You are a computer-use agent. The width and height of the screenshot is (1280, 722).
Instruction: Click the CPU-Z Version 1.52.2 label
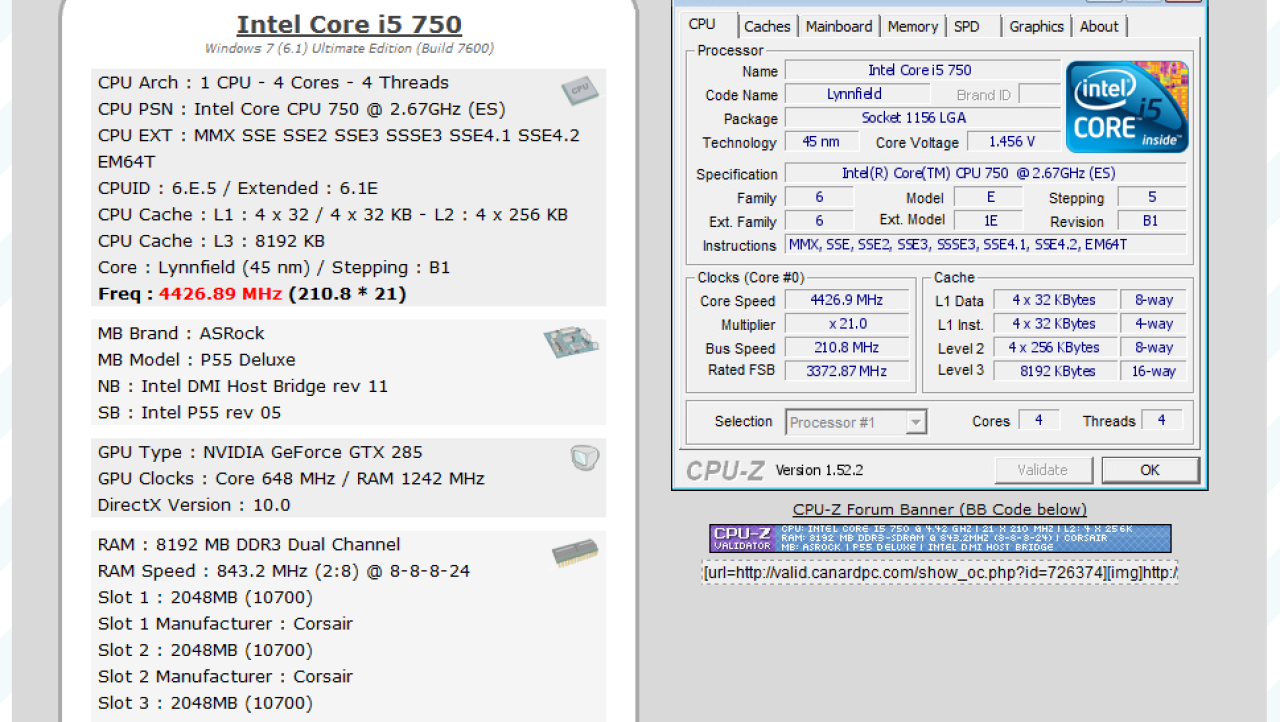point(820,470)
